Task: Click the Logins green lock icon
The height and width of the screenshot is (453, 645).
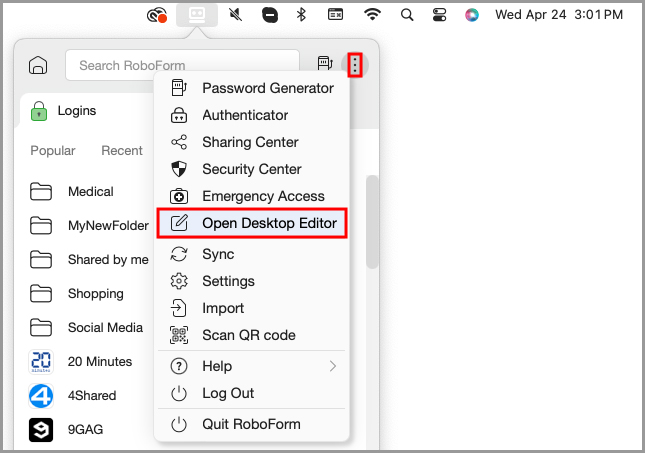Action: tap(39, 111)
